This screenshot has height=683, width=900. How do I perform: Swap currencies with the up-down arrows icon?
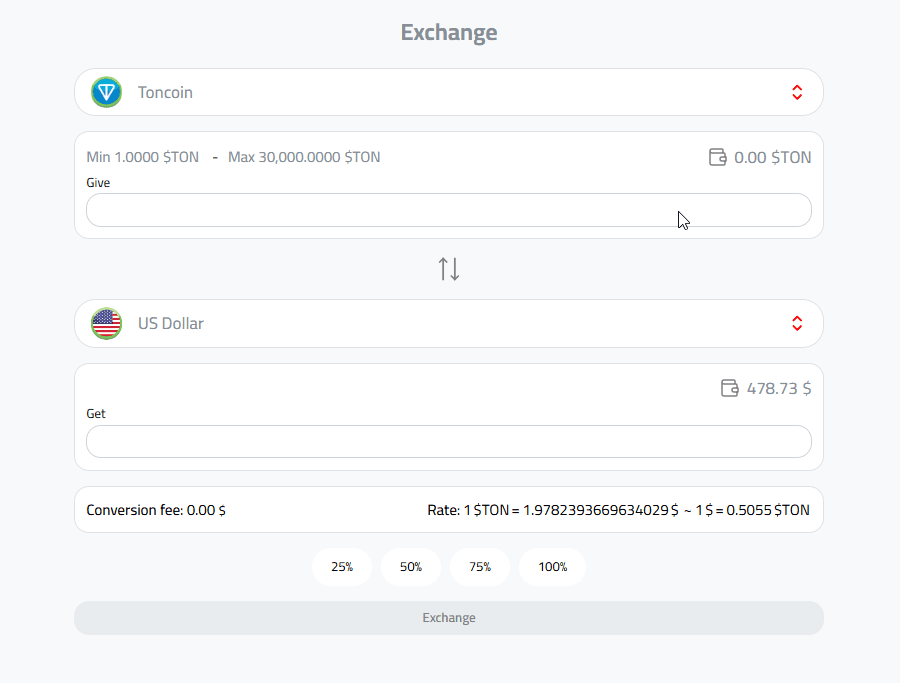point(449,269)
